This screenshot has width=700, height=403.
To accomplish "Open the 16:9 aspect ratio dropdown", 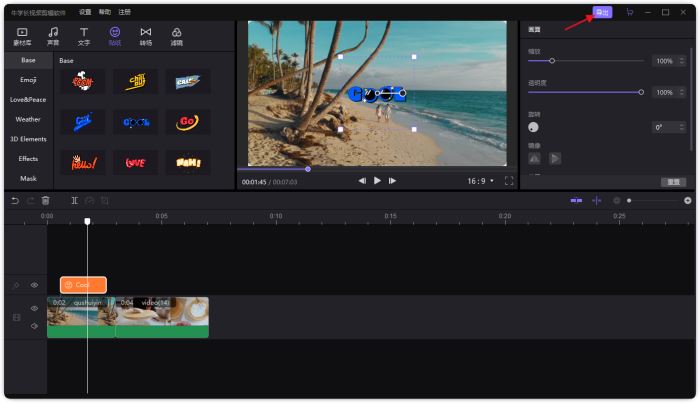I will point(481,181).
